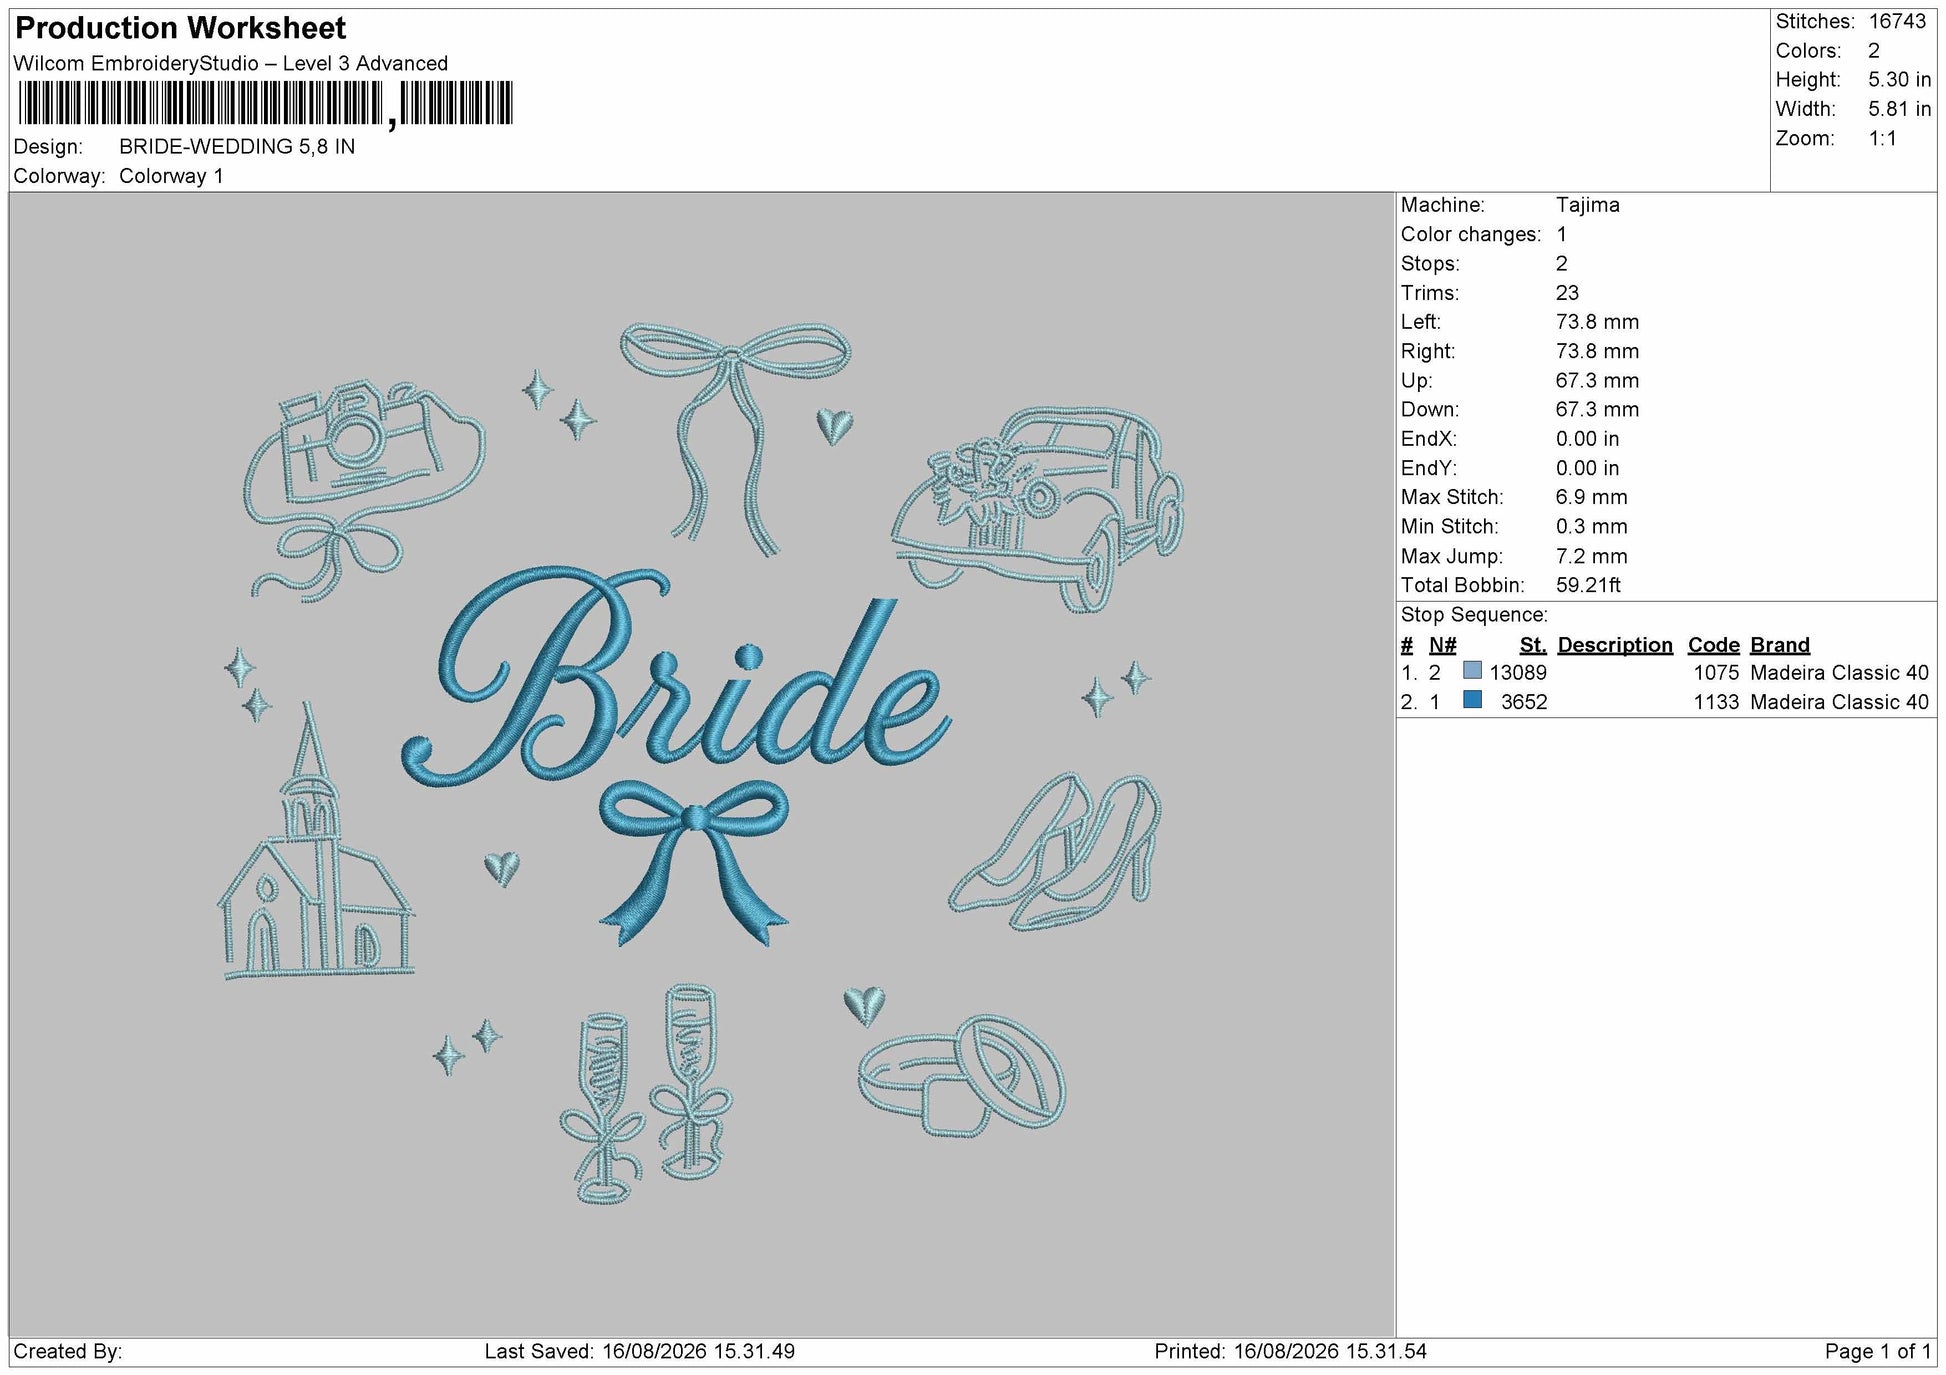Screen dimensions: 1946x1375
Task: Click the N# column header
Action: point(1442,645)
